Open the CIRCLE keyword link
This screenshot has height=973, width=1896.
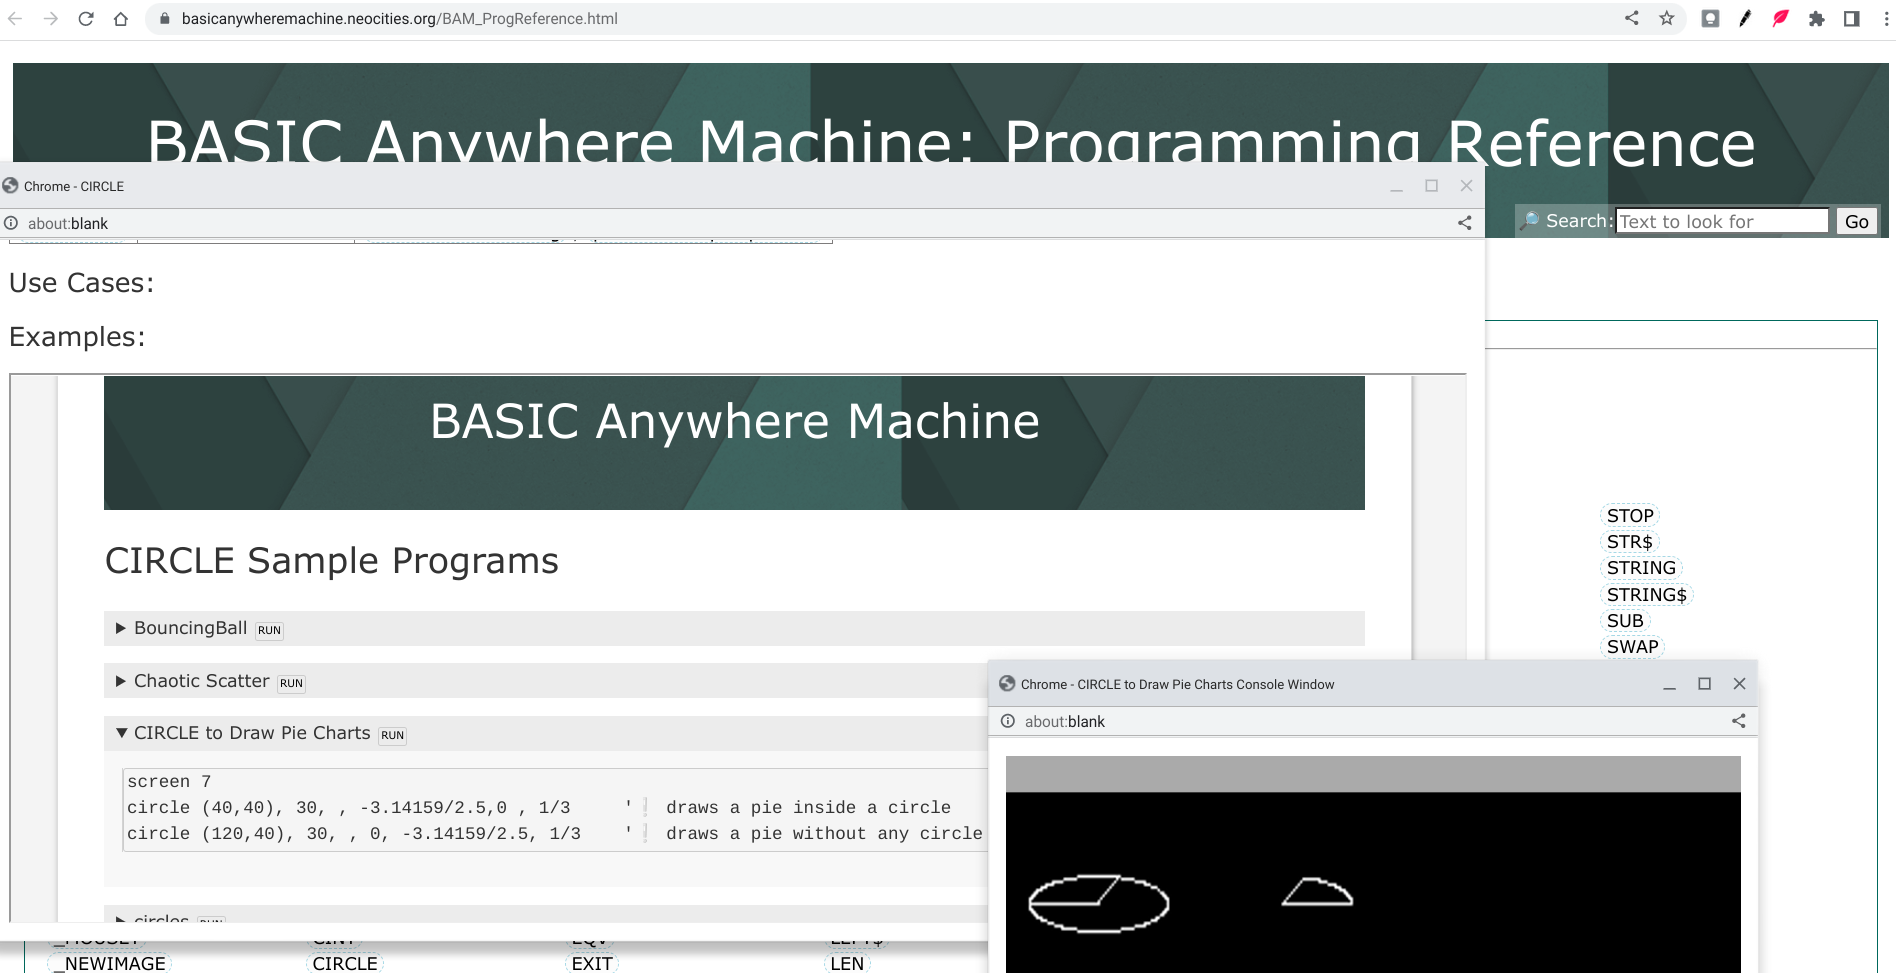345,963
